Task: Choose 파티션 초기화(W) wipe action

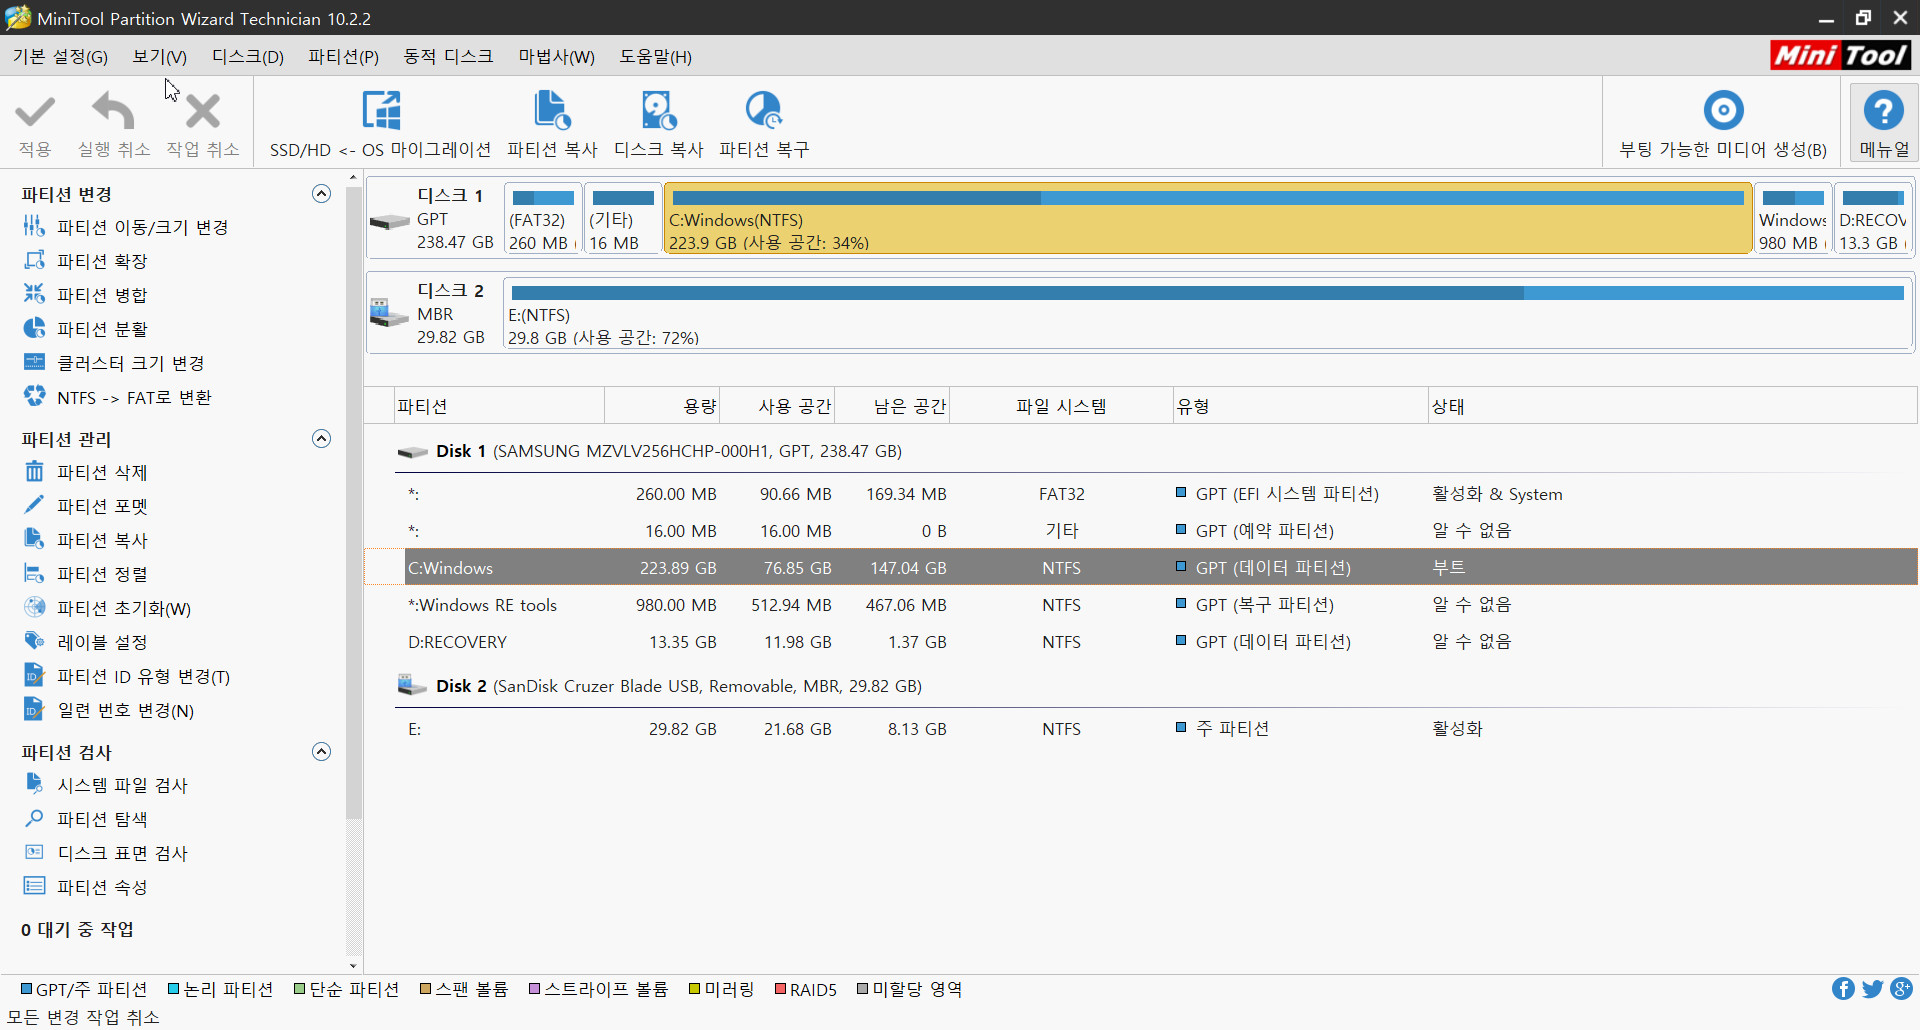Action: pos(107,608)
